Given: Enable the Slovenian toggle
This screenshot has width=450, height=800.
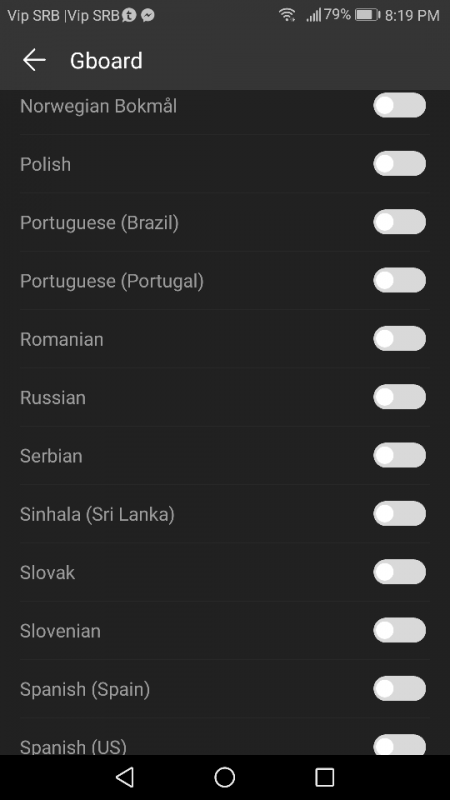Looking at the screenshot, I should pos(399,630).
